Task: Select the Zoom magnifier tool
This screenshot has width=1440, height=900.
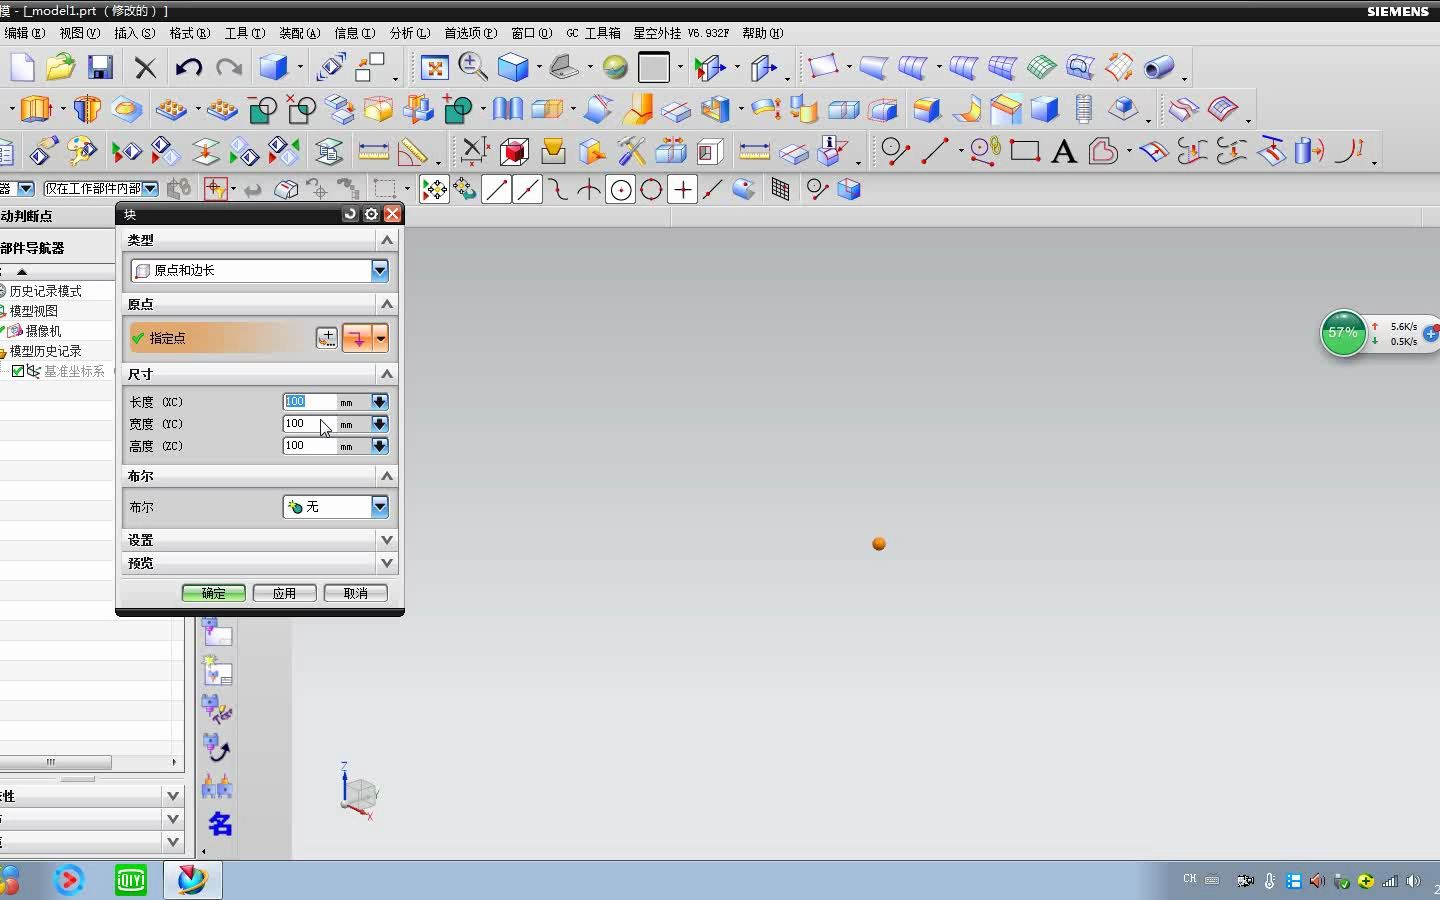Action: coord(473,67)
